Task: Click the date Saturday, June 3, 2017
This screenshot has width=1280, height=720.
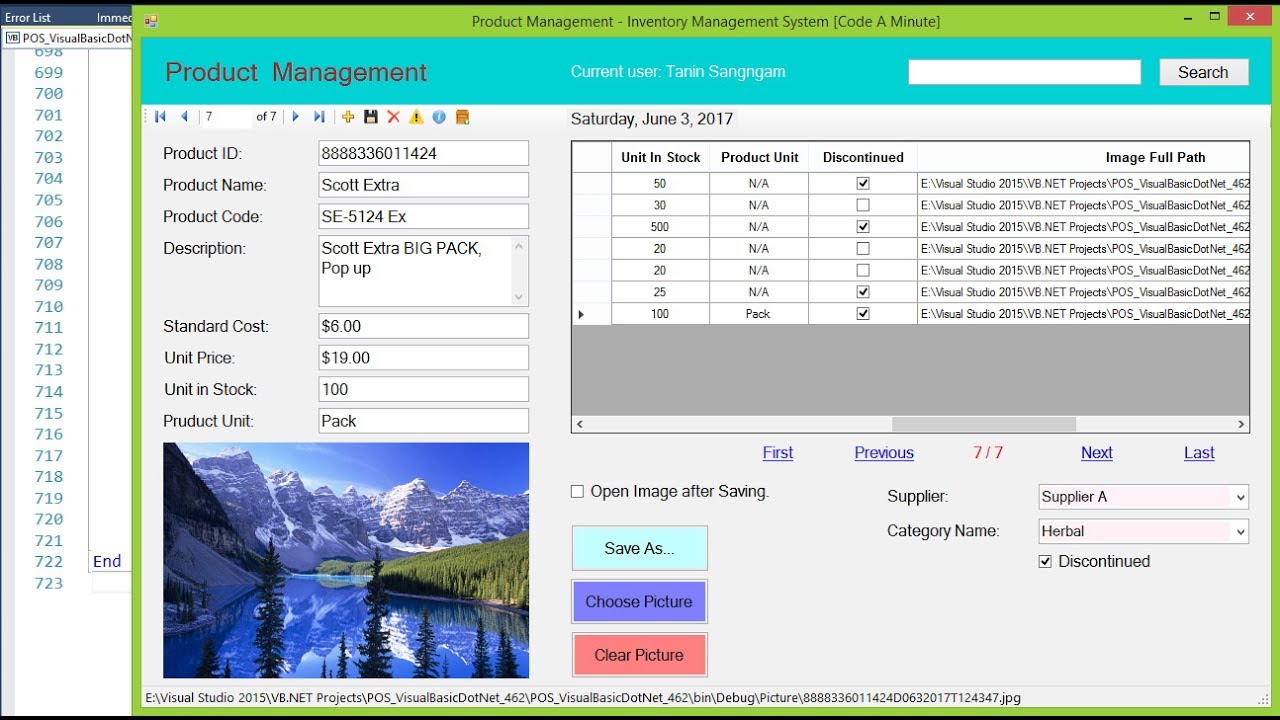Action: [x=652, y=119]
